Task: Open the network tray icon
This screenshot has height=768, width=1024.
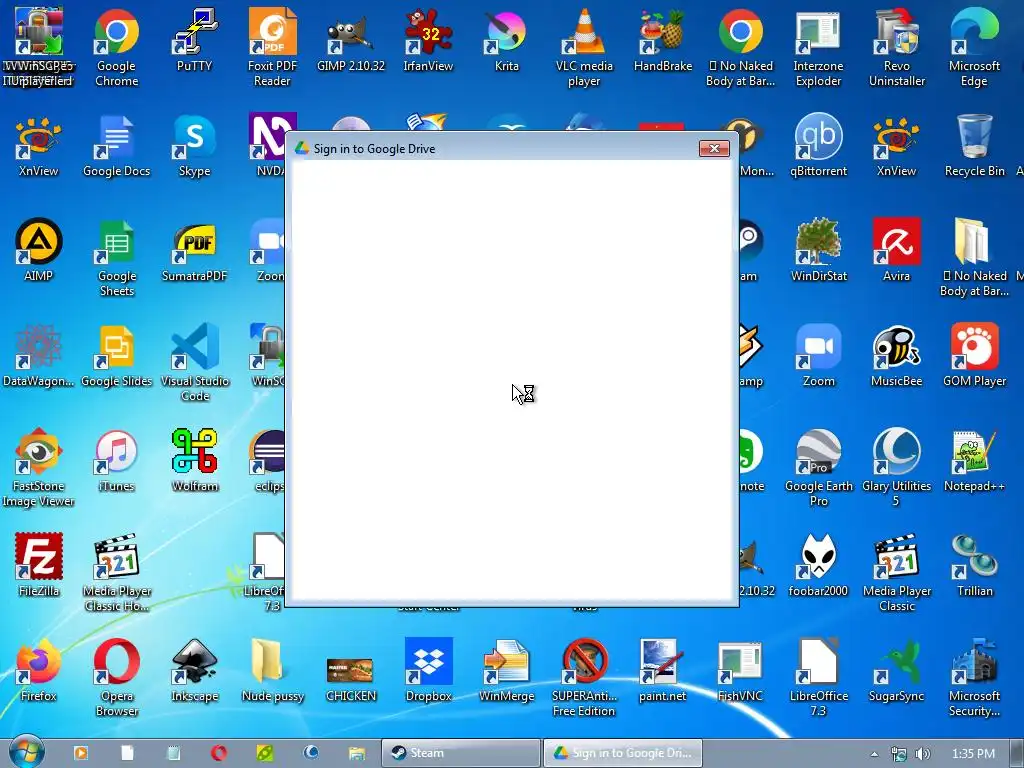Action: pos(899,754)
